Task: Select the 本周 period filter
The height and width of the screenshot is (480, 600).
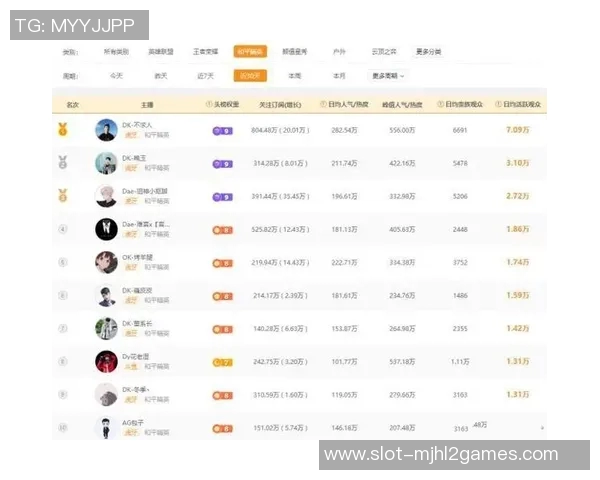Action: (295, 76)
